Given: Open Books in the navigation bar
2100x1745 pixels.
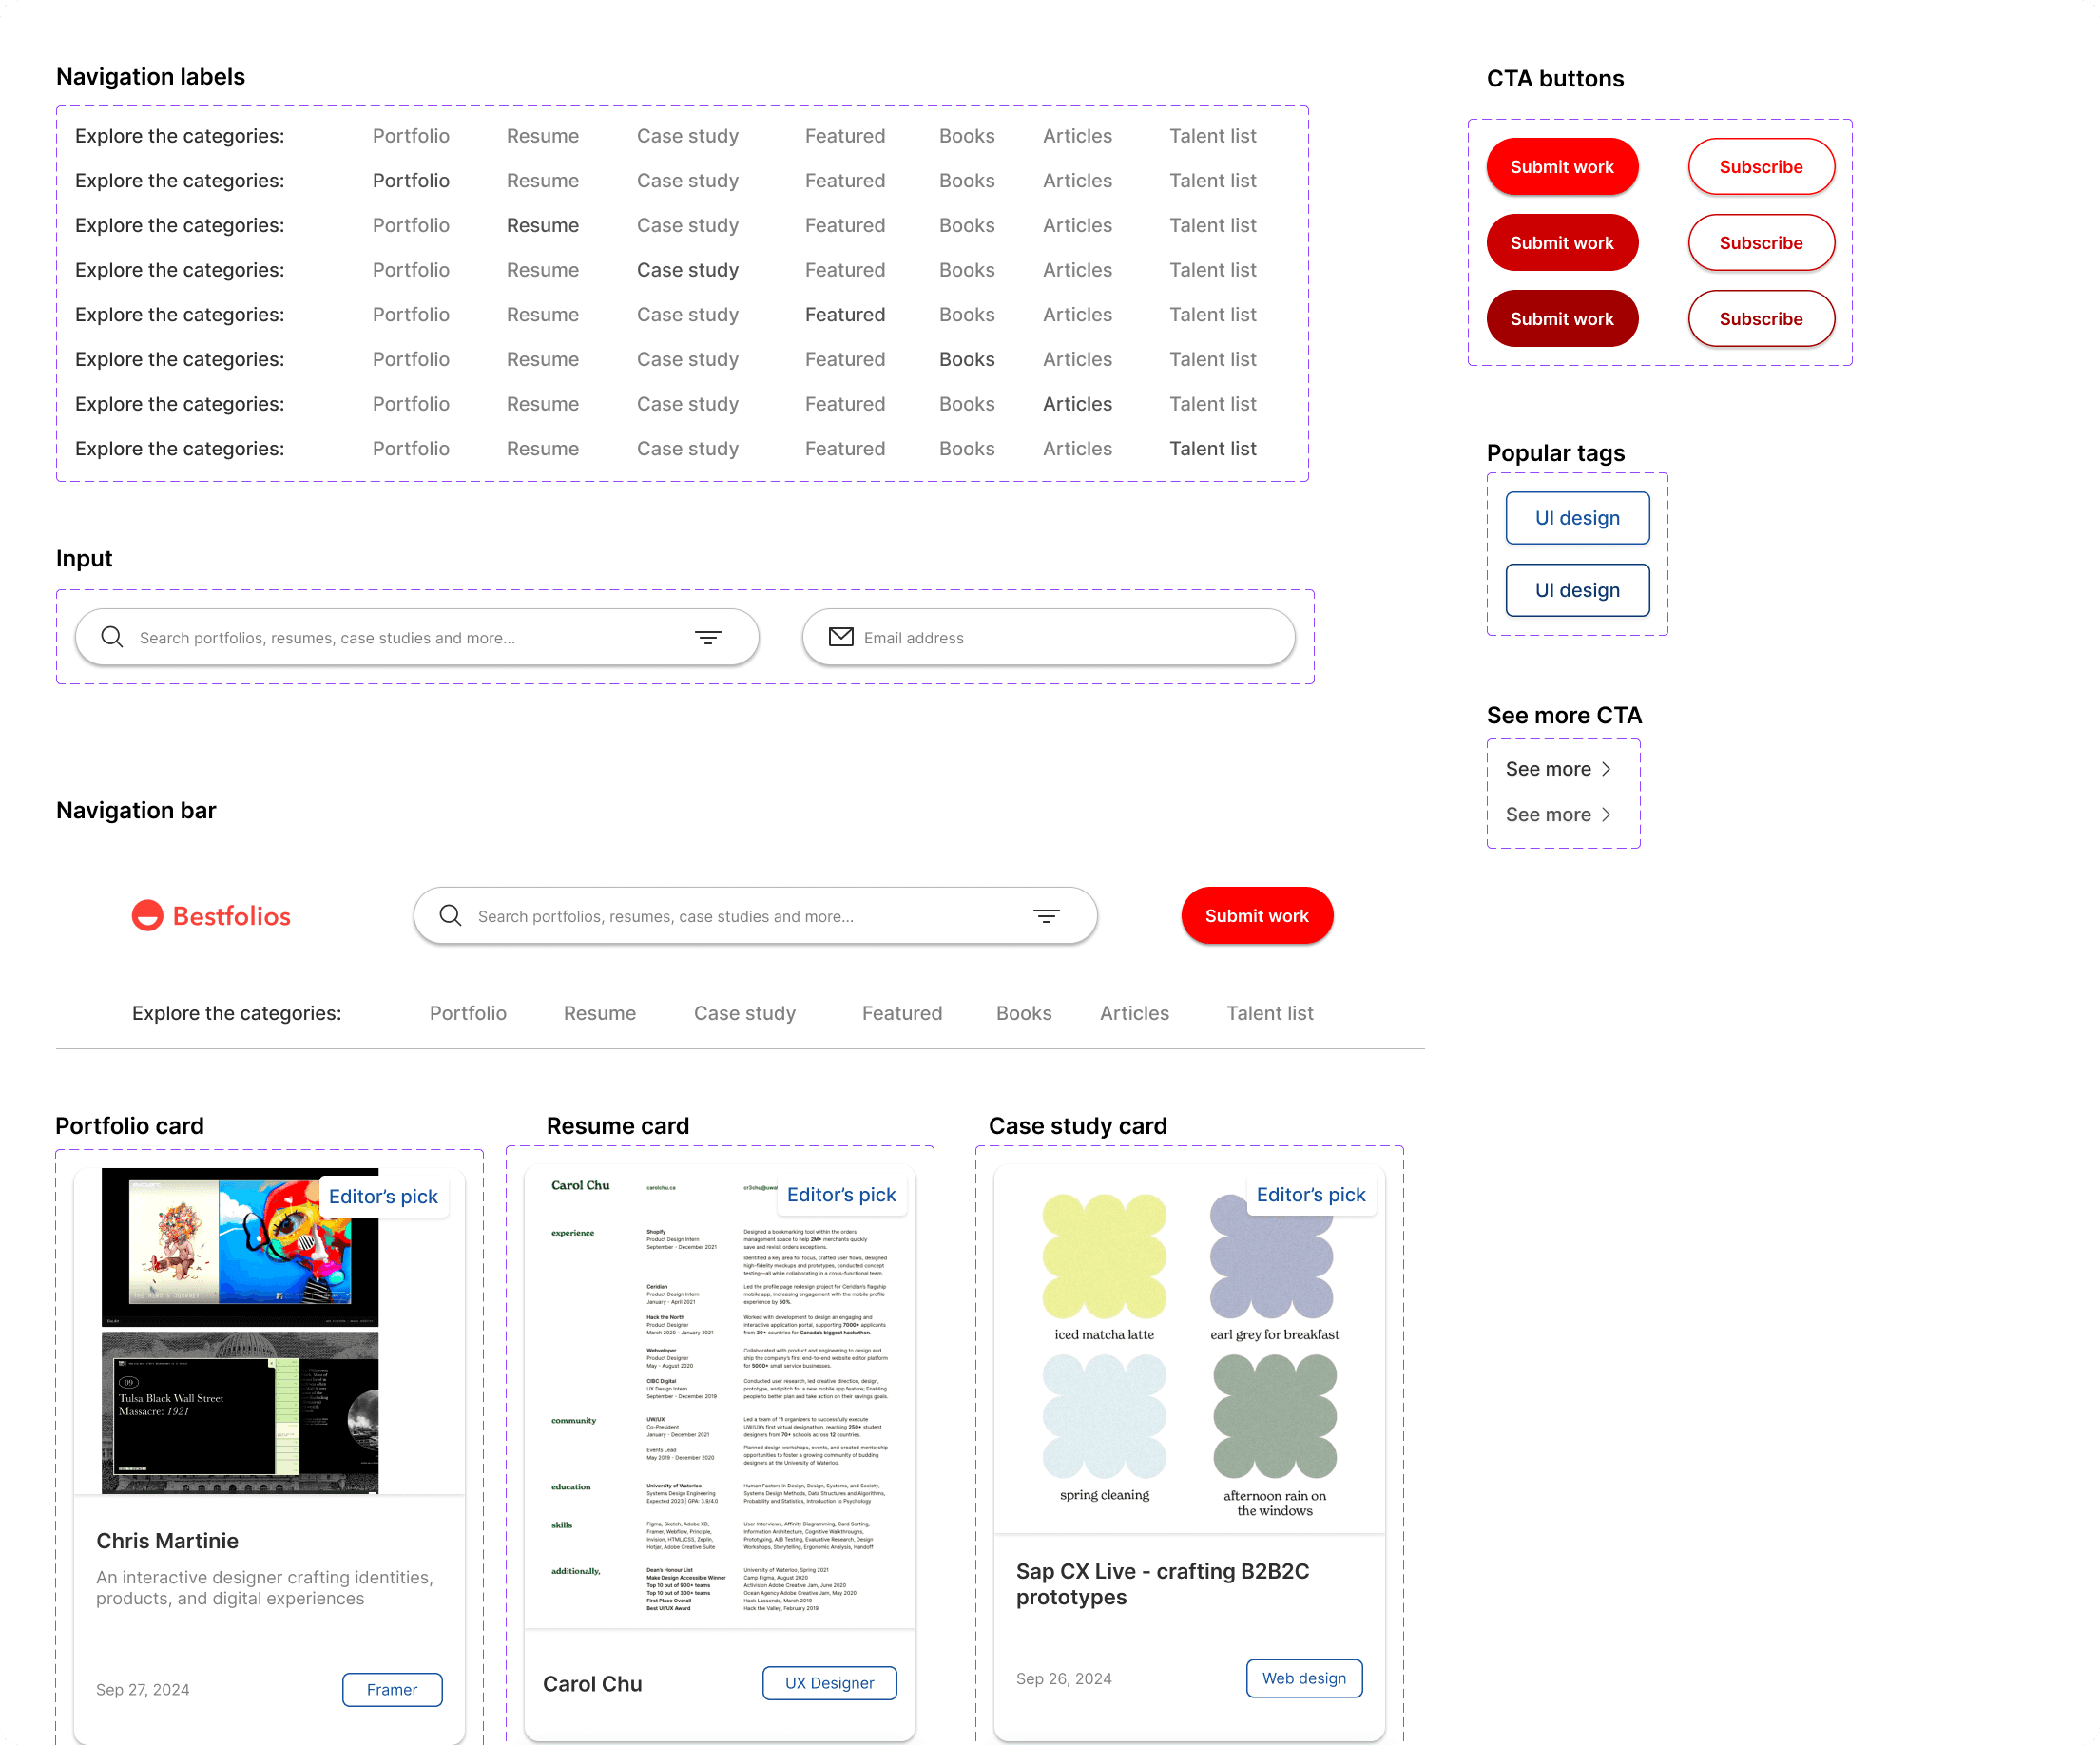Looking at the screenshot, I should pyautogui.click(x=1024, y=1012).
